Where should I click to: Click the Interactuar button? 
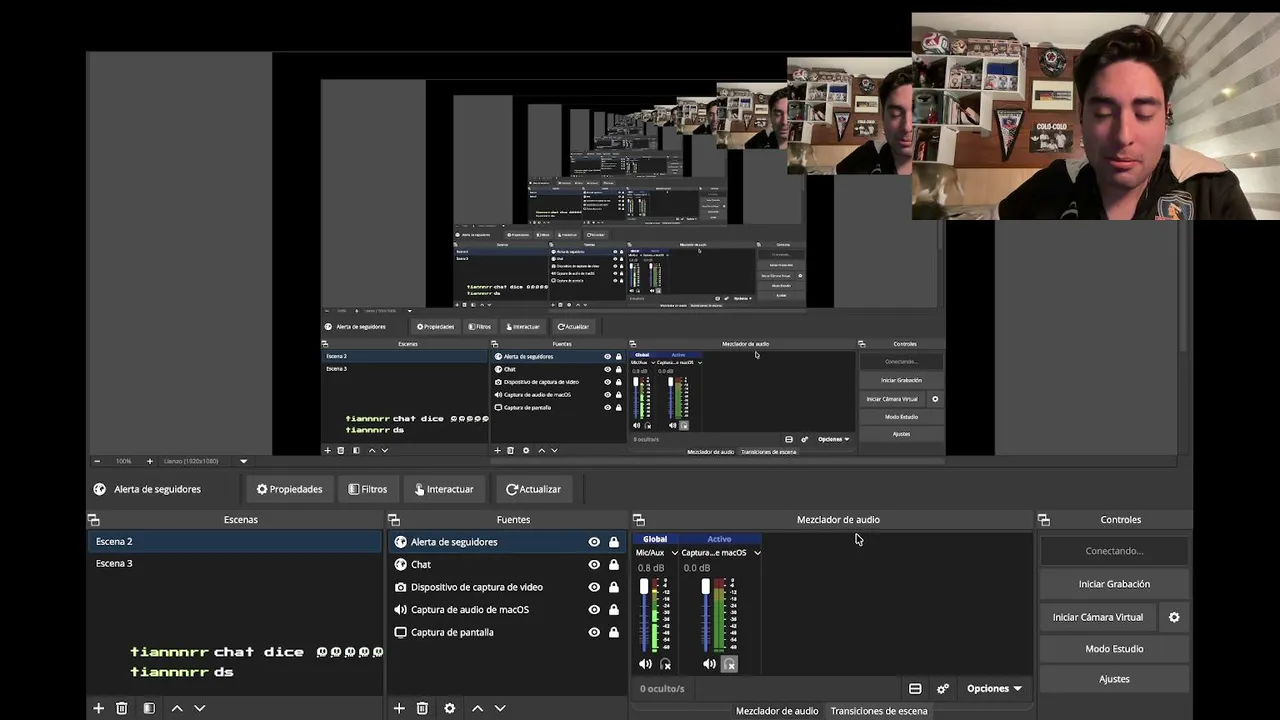pyautogui.click(x=444, y=489)
